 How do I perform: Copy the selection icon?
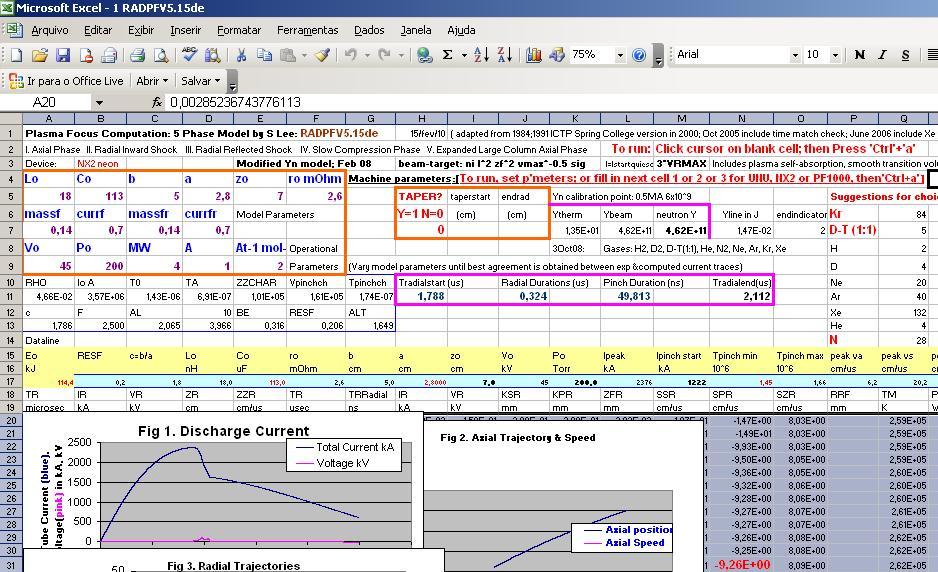pyautogui.click(x=264, y=55)
